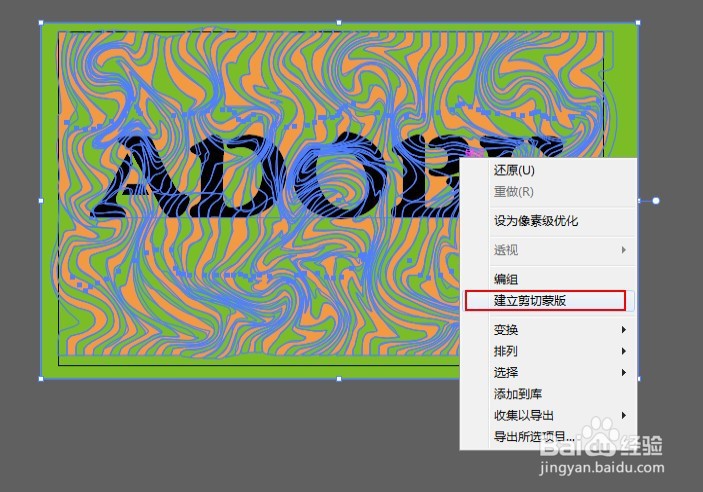Choose 添加到库 in the context menu
This screenshot has height=492, width=703.
[548, 394]
